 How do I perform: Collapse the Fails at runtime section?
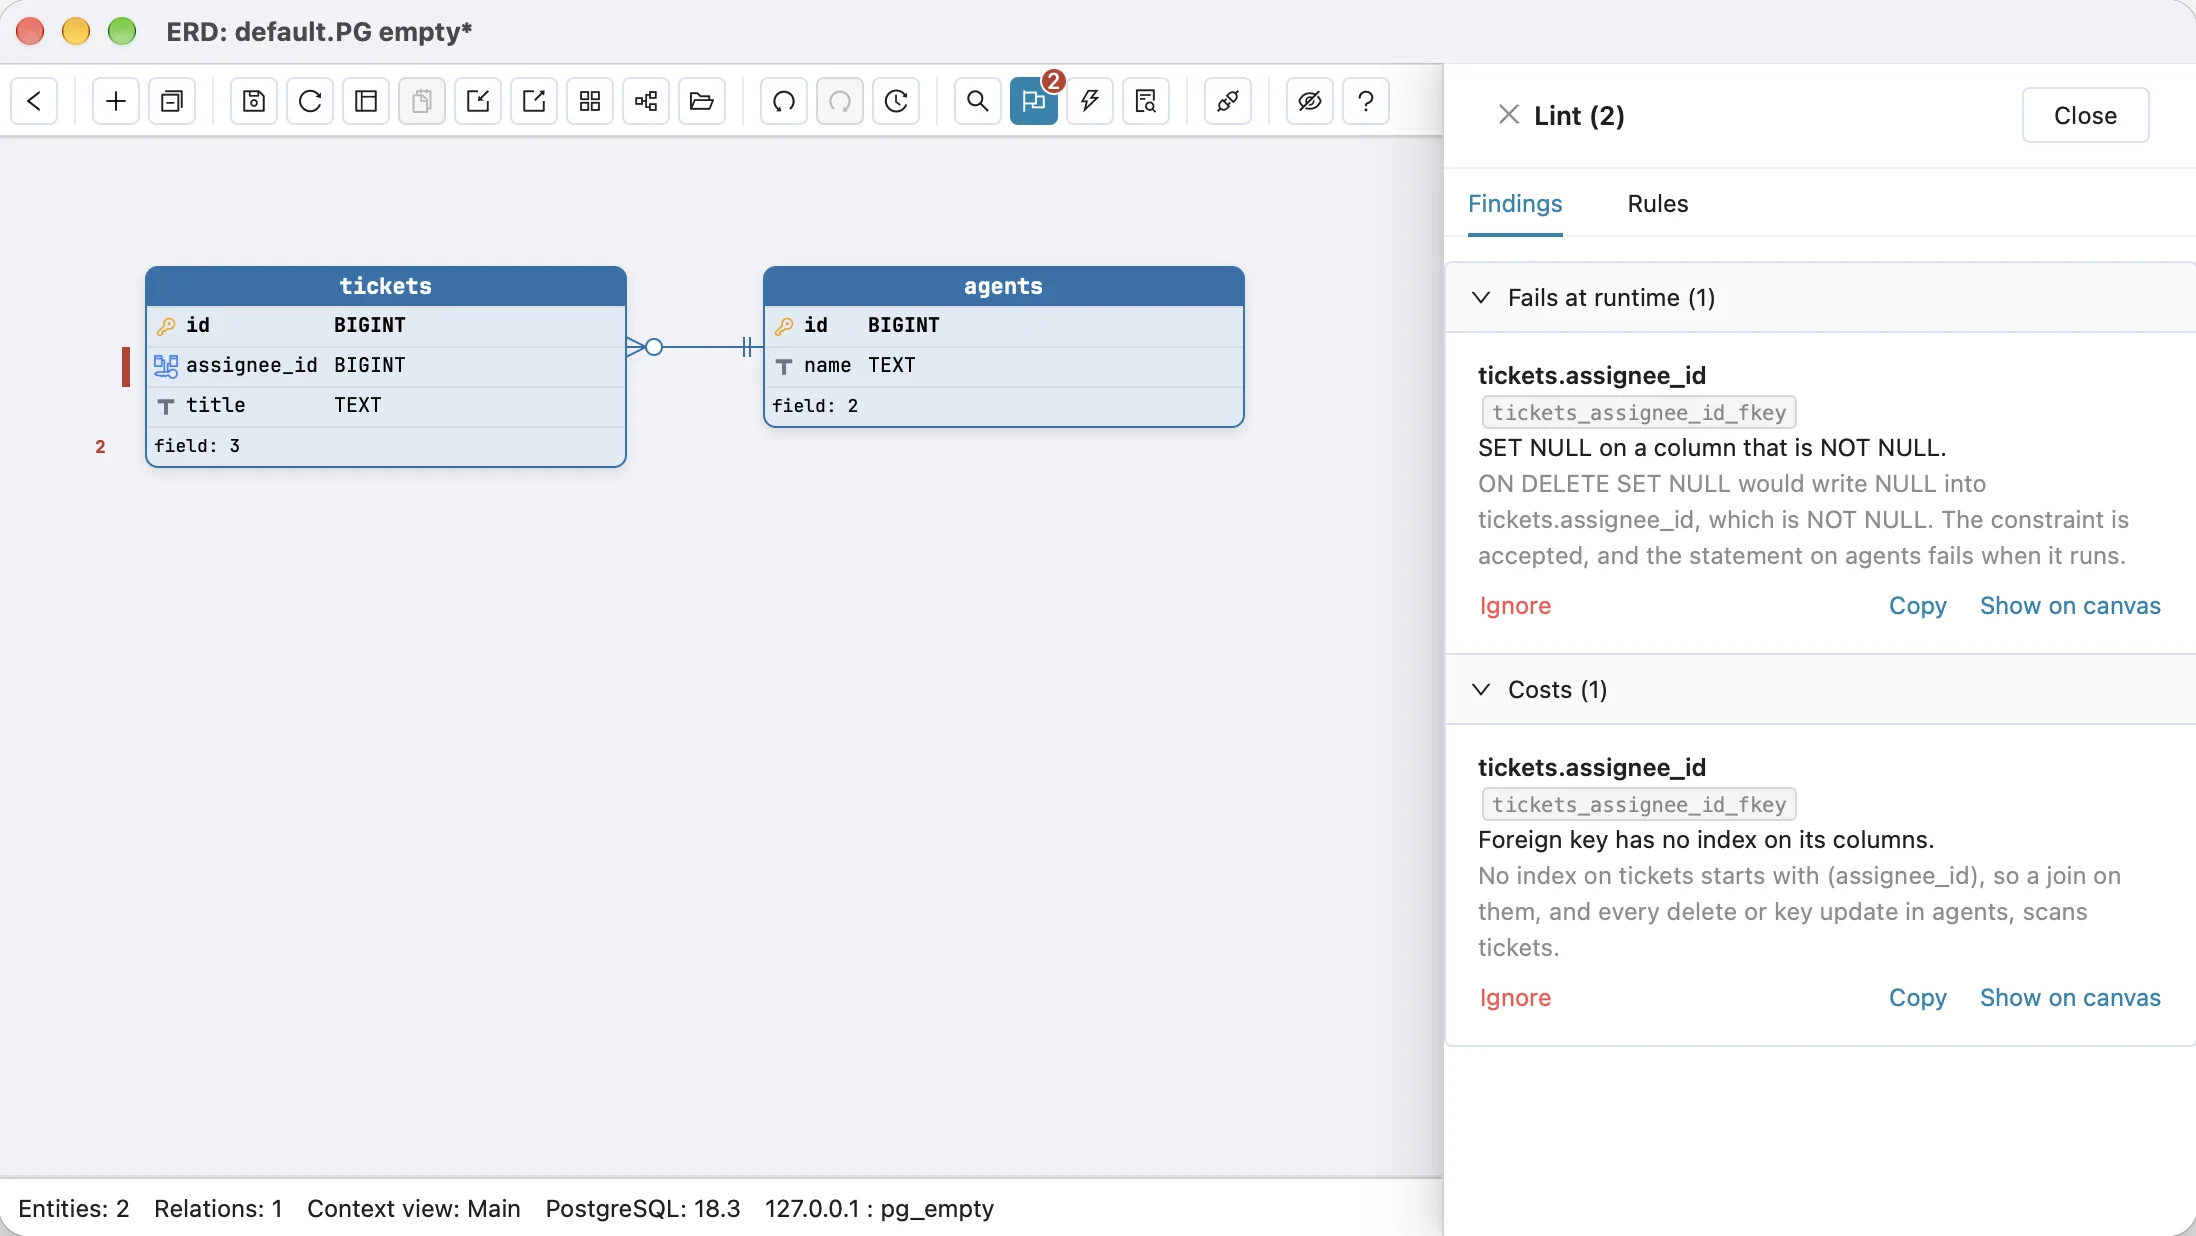click(x=1820, y=298)
